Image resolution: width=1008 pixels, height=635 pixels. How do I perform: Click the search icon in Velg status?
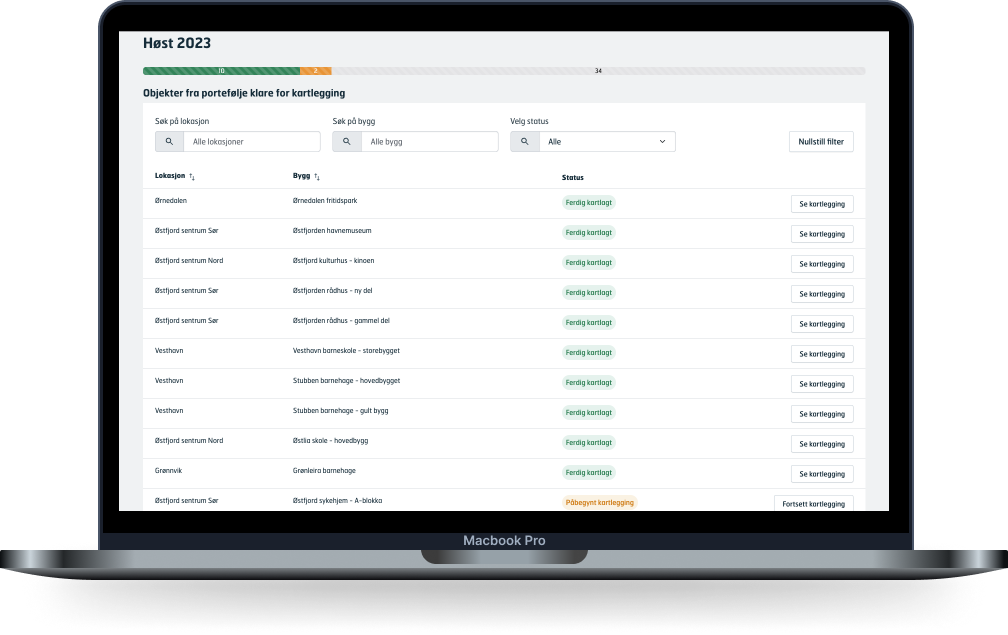click(x=524, y=142)
